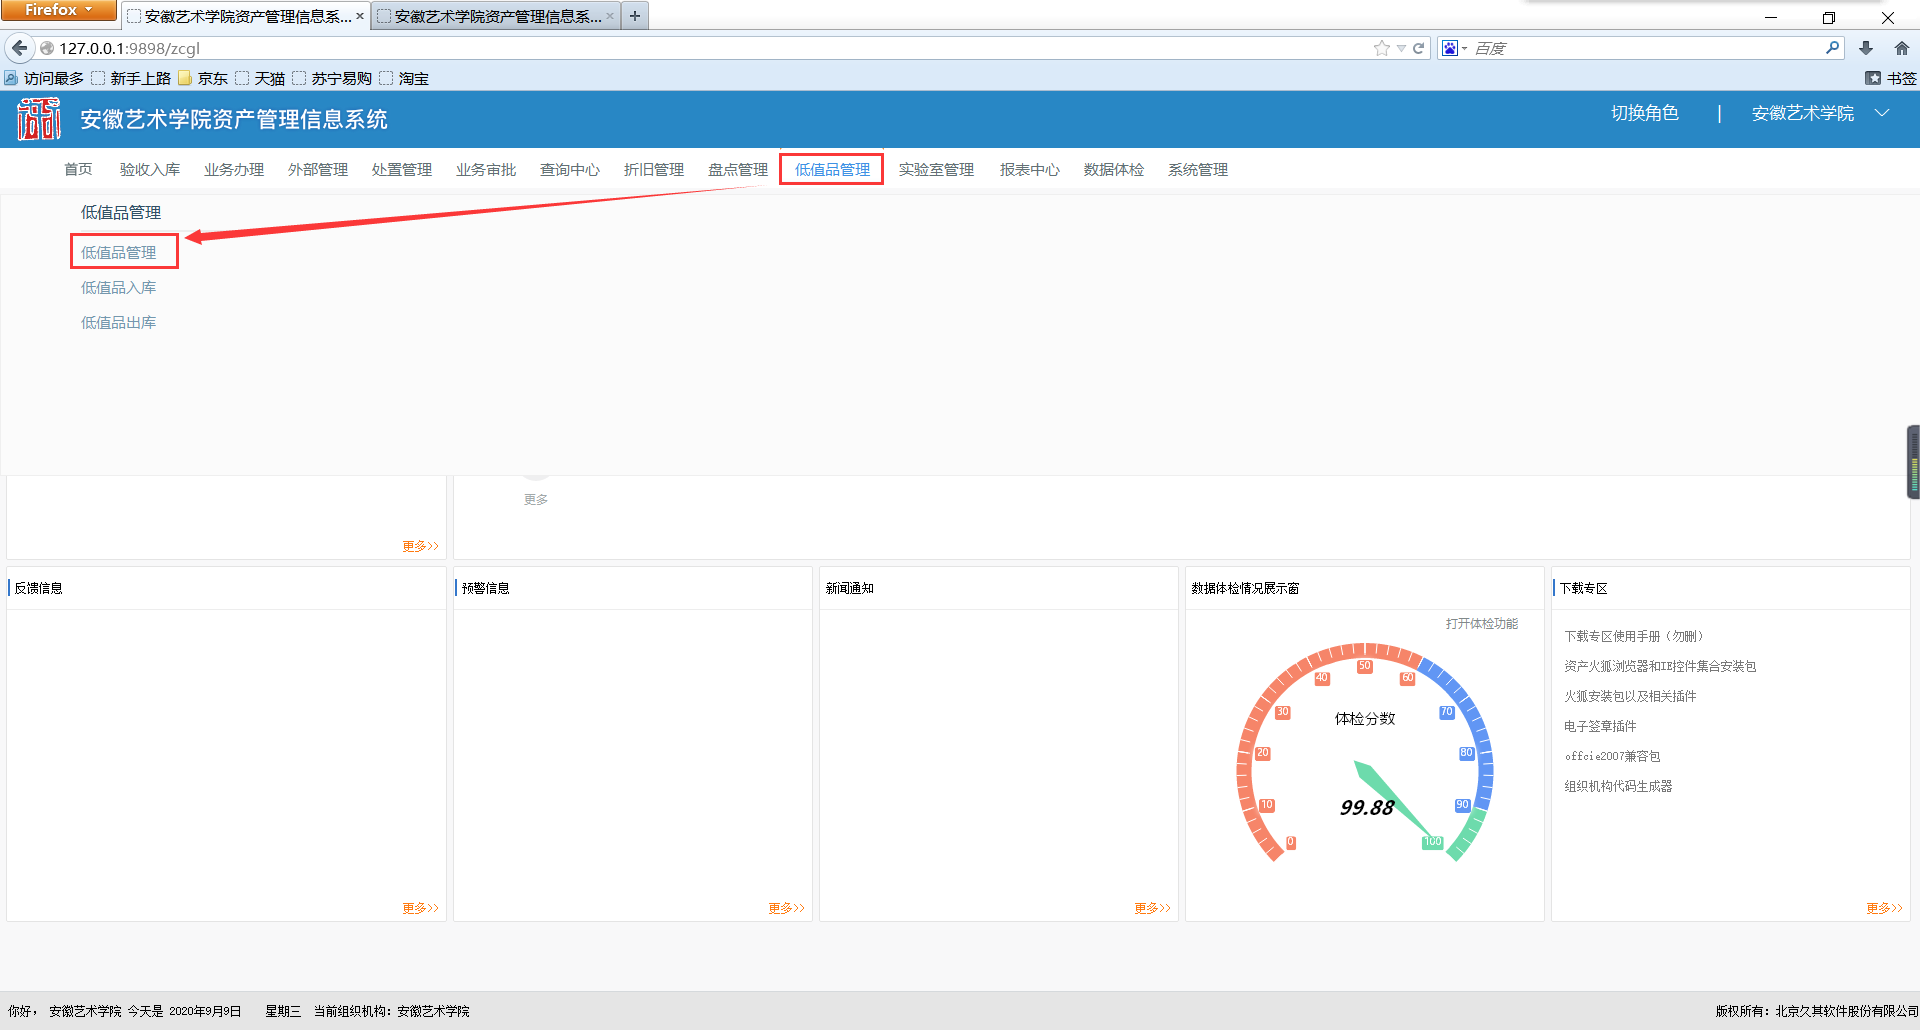
Task: Click the 切换角色 link in header
Action: point(1644,113)
